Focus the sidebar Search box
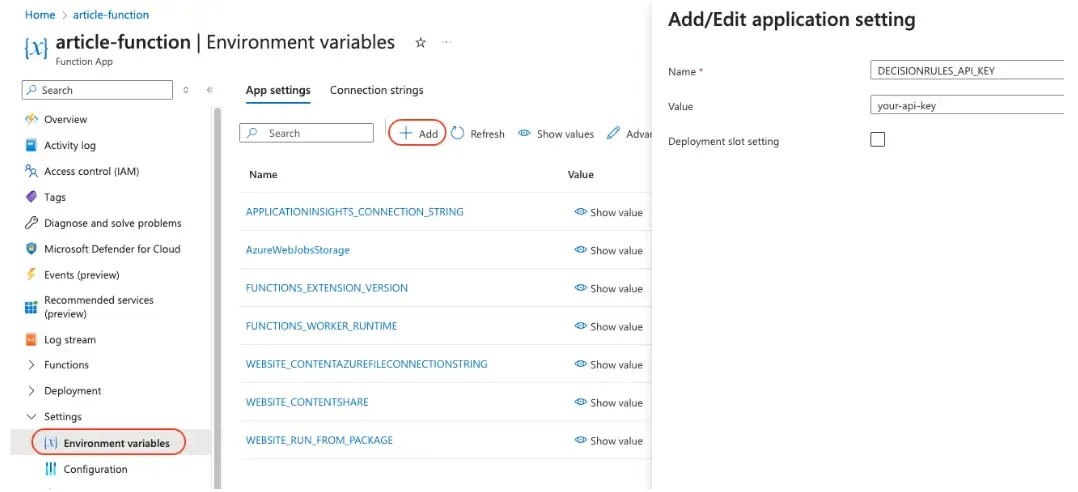 pyautogui.click(x=98, y=90)
